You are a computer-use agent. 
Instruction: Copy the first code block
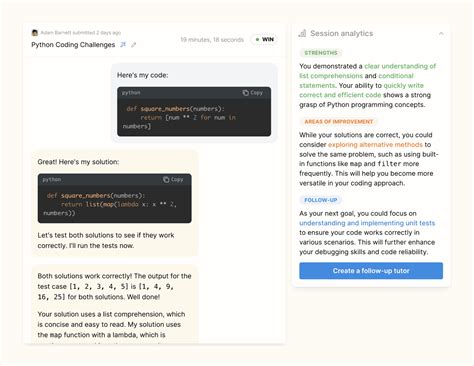point(253,93)
